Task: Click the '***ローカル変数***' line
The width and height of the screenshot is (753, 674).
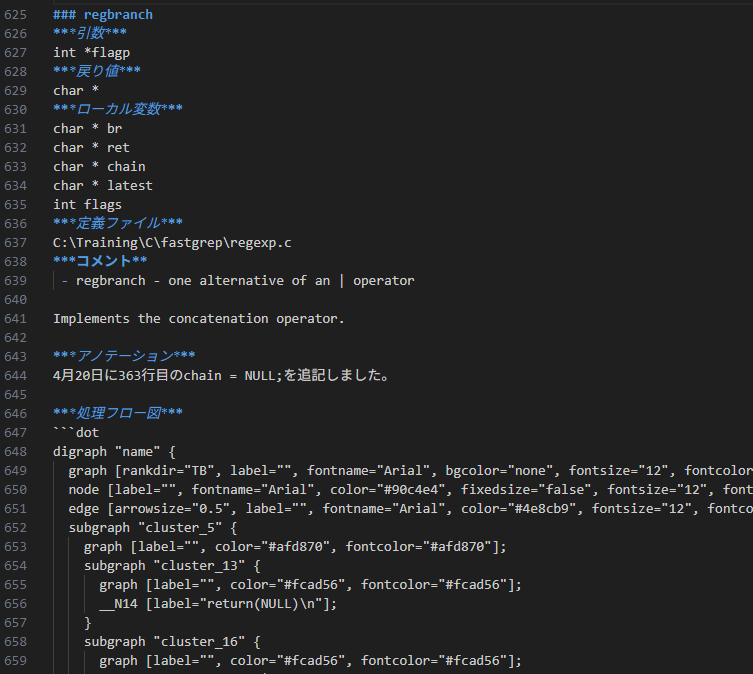Action: [118, 110]
